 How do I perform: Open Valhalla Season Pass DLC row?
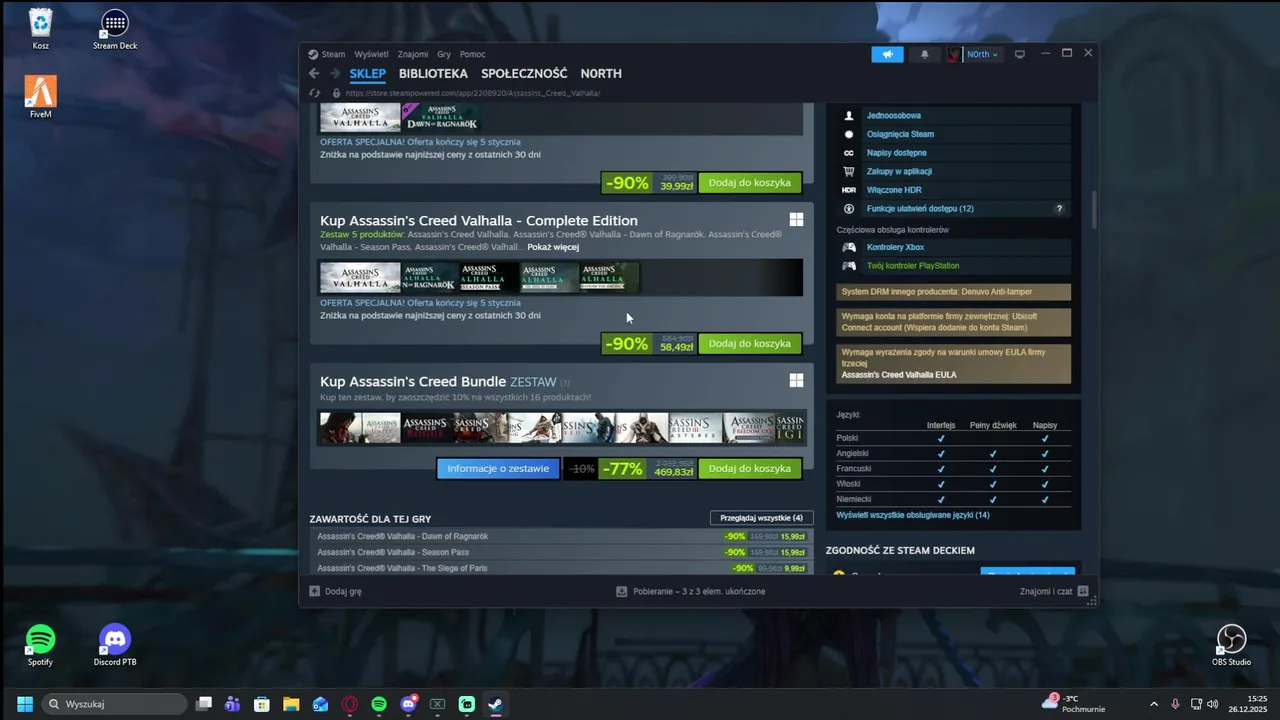pyautogui.click(x=561, y=552)
